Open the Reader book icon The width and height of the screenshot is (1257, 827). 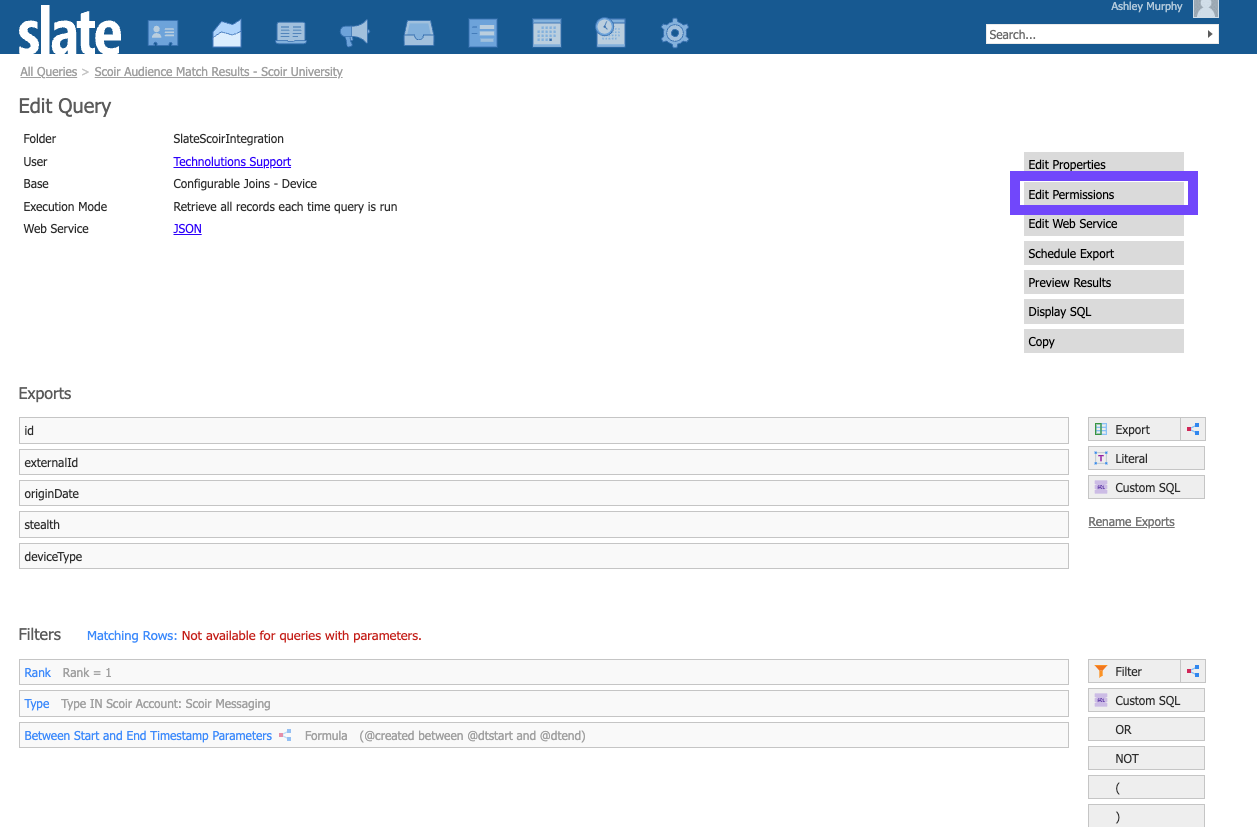tap(291, 33)
